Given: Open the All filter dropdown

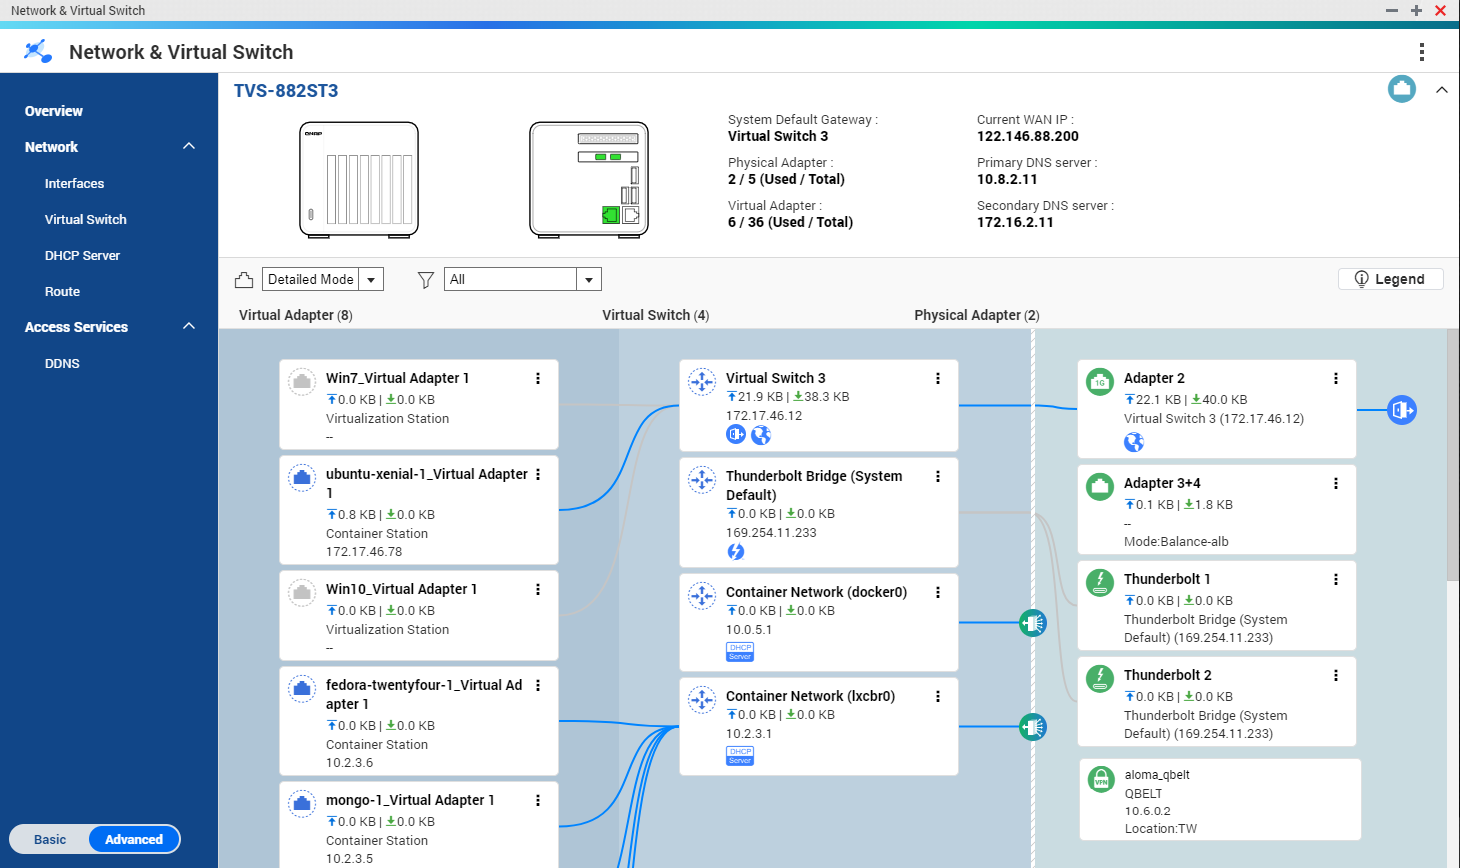Looking at the screenshot, I should (x=522, y=280).
